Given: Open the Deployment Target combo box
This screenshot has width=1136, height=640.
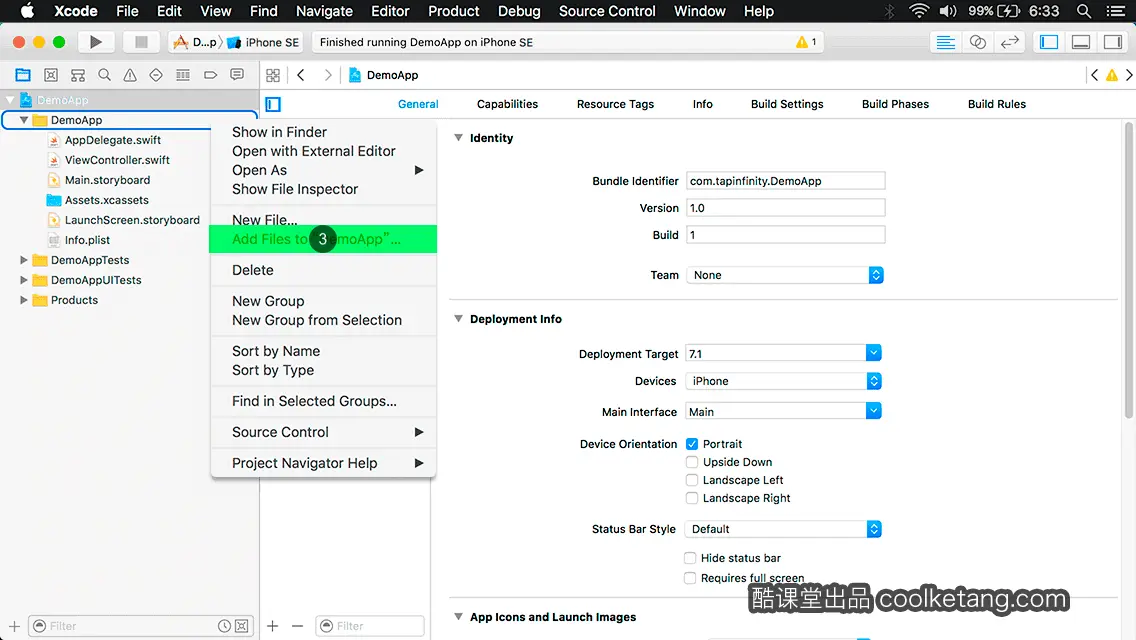Looking at the screenshot, I should tap(783, 353).
